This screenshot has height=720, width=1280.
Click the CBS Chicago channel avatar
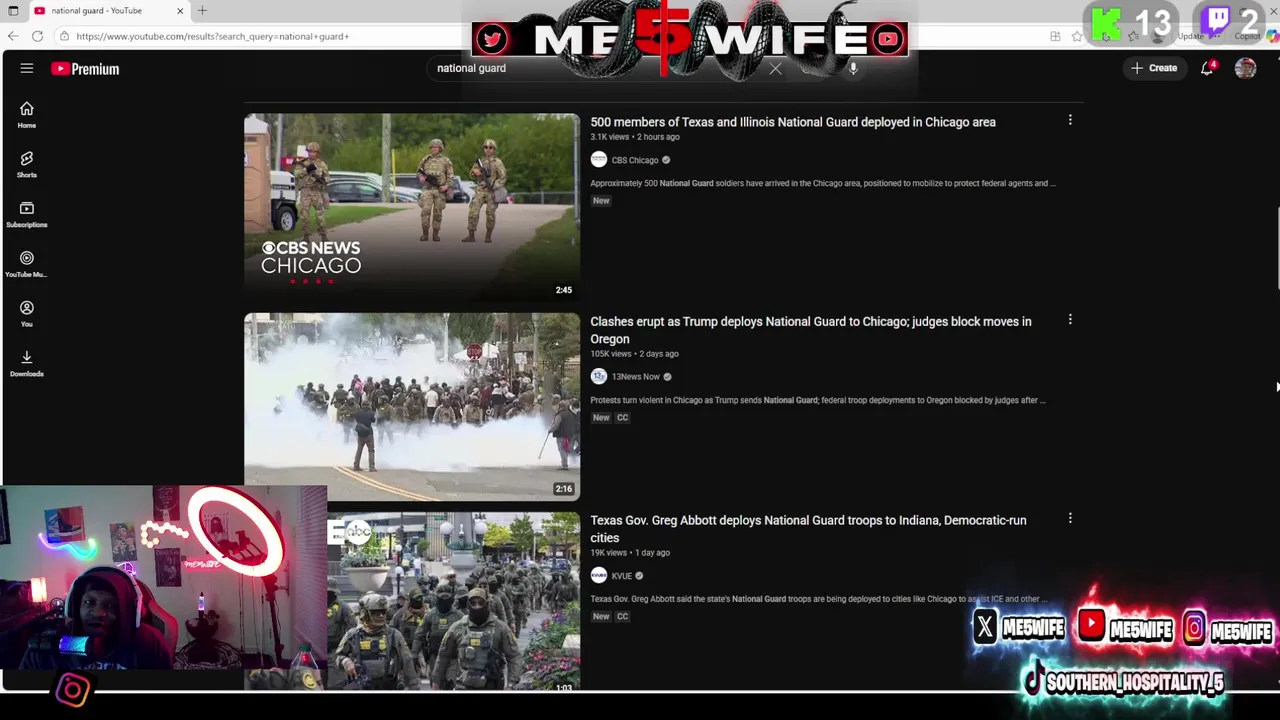tap(598, 160)
